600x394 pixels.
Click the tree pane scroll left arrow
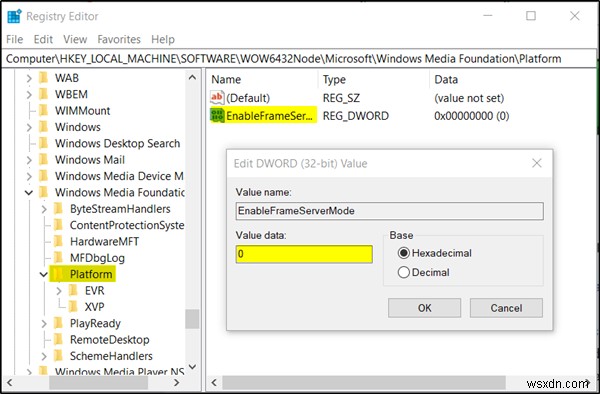10,383
